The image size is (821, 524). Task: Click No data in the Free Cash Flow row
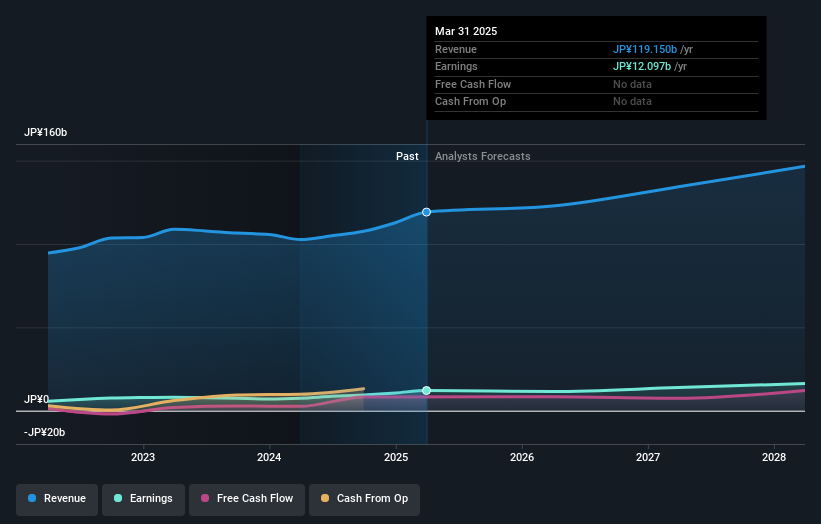coord(633,84)
